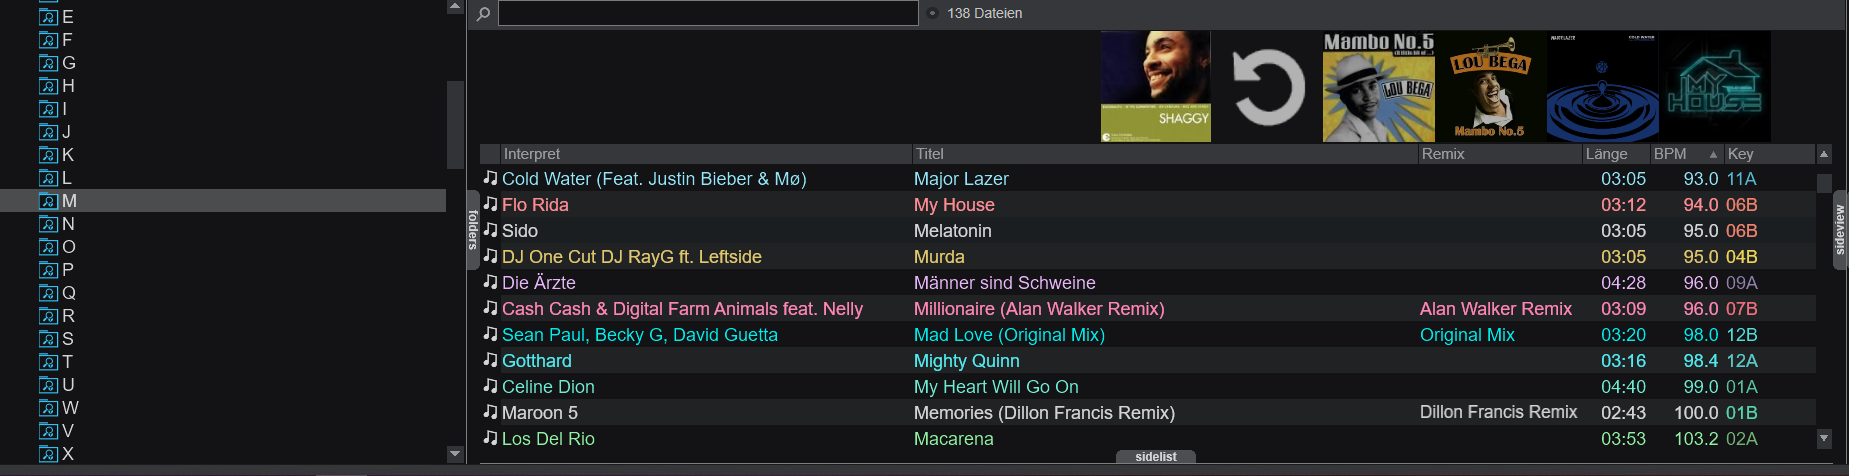Open the M filter folder
1849x476 pixels.
pyautogui.click(x=69, y=201)
